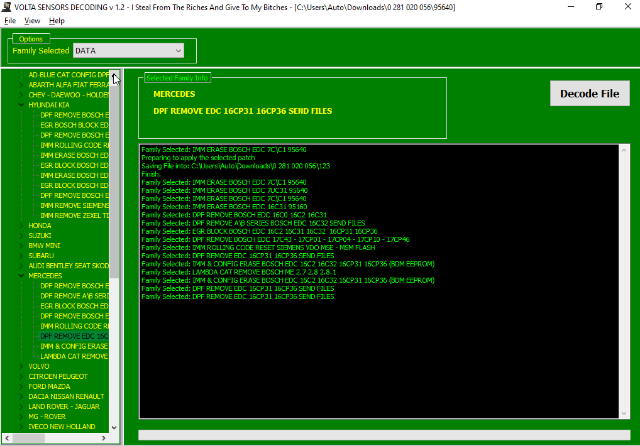Select AD-BLUE CAT CONFIG DPF tree item
The width and height of the screenshot is (640, 446).
(x=69, y=75)
